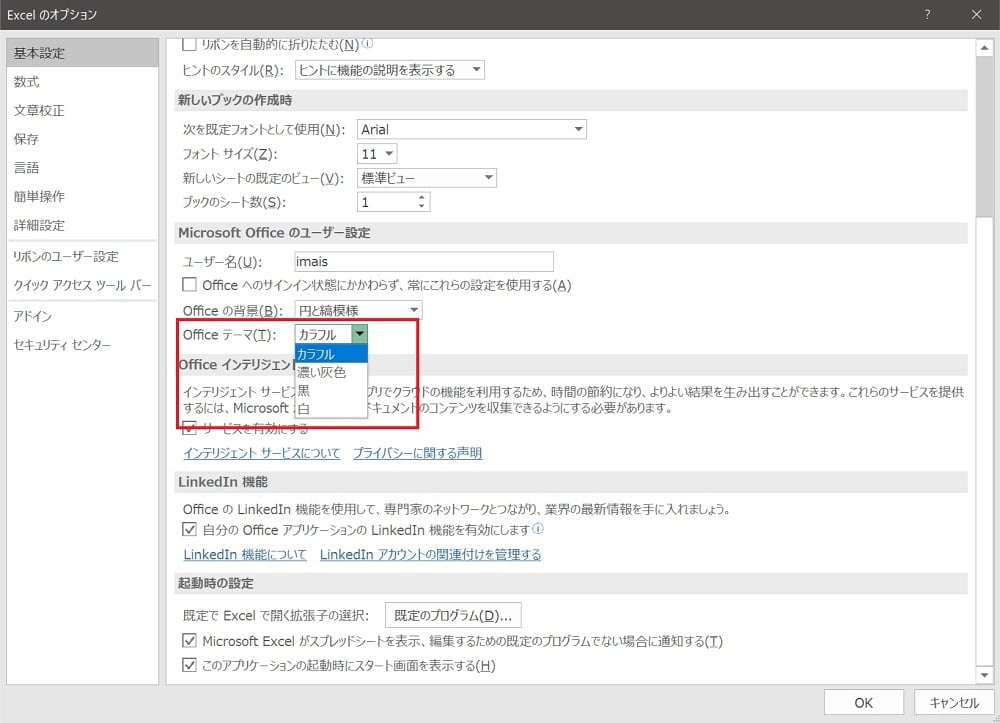This screenshot has width=1000, height=723.
Task: Enable リボンを自動的に折りたたむ checkbox
Action: pyautogui.click(x=190, y=45)
